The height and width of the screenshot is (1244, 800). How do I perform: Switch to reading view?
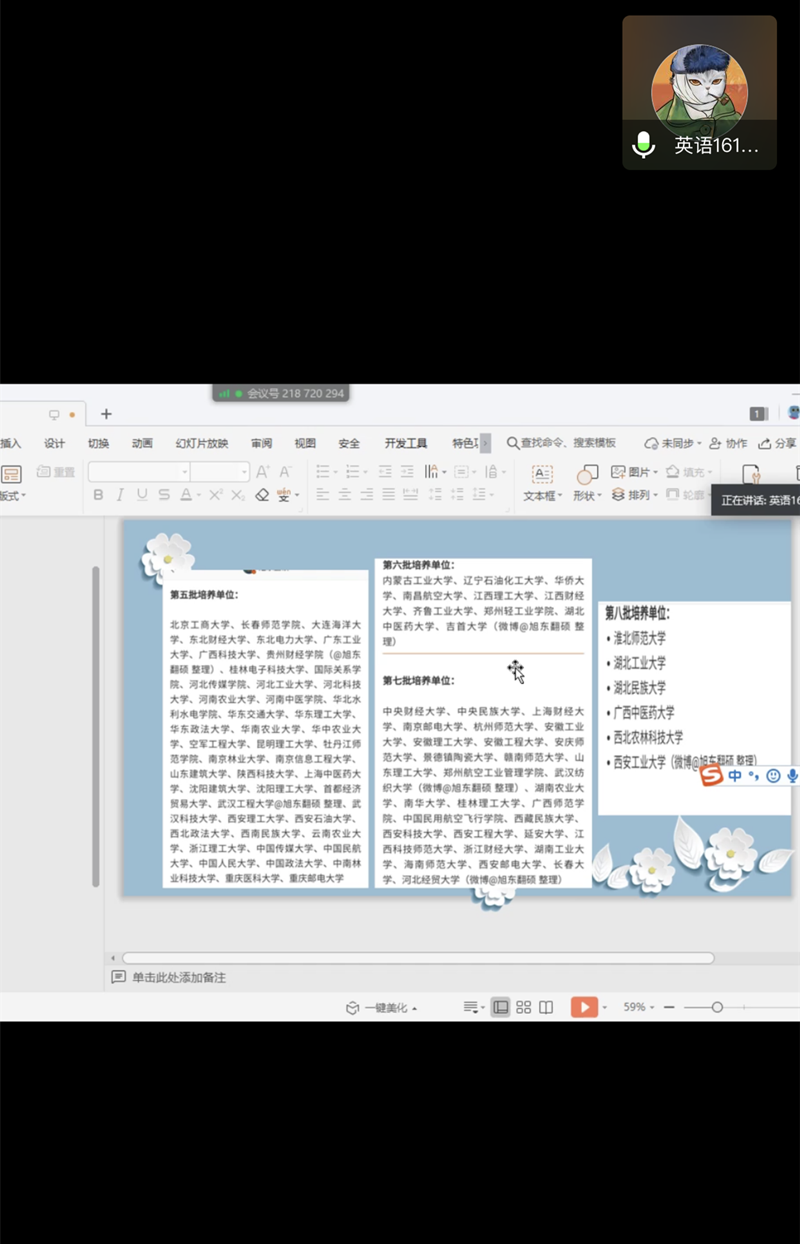546,1007
